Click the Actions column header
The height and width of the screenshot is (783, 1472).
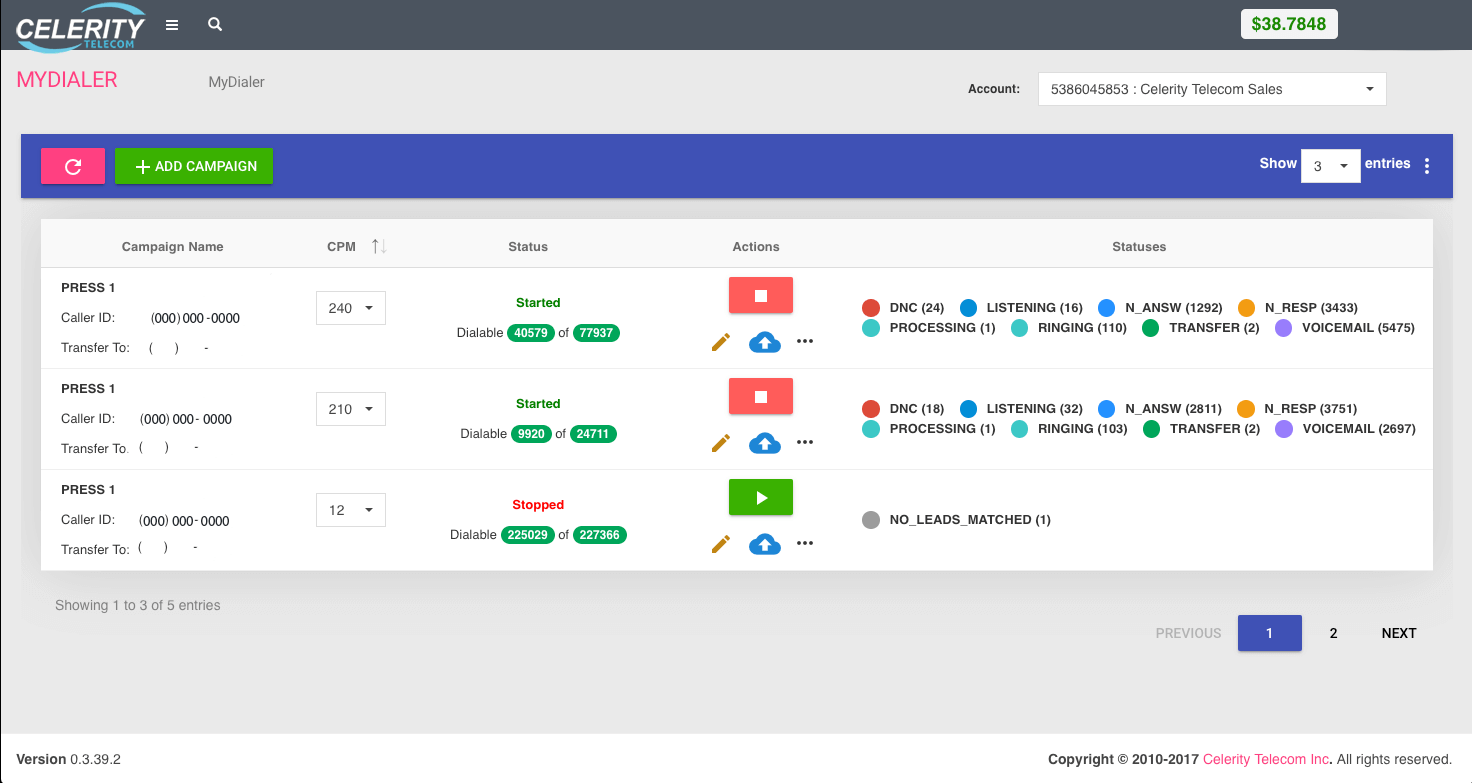[x=756, y=247]
